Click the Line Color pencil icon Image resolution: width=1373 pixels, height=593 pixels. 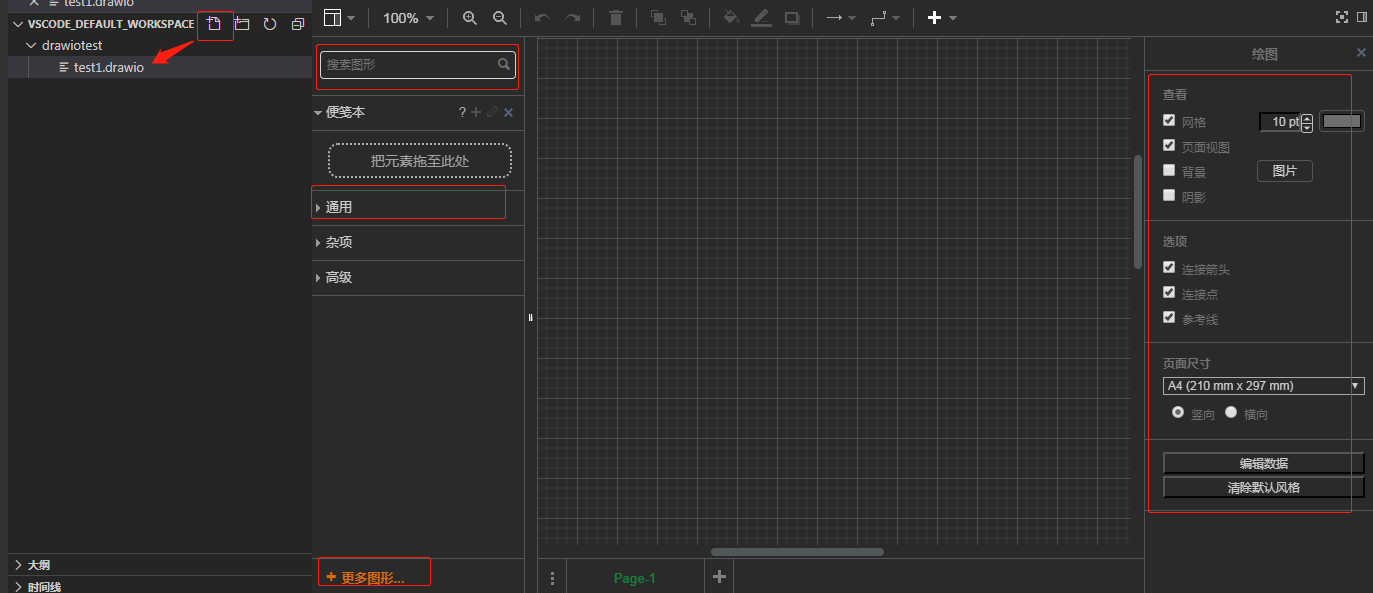(760, 17)
